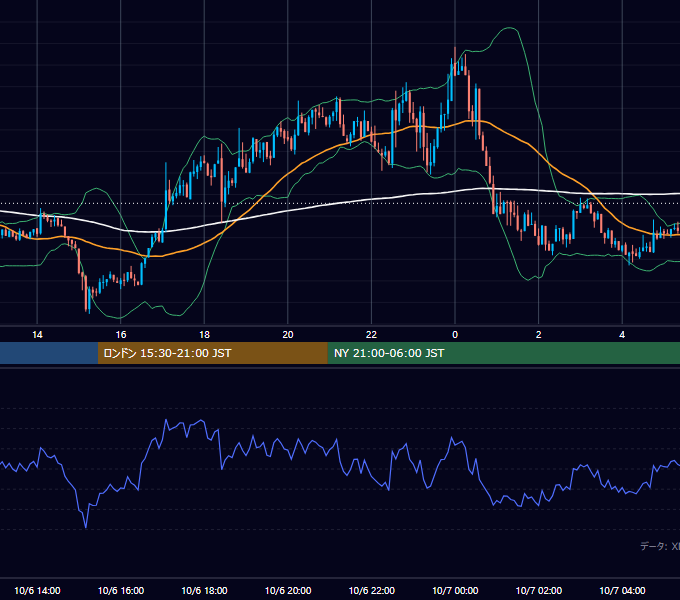Click the 10/7 04:00 date label
Viewport: 680px width, 600px height.
[x=622, y=590]
